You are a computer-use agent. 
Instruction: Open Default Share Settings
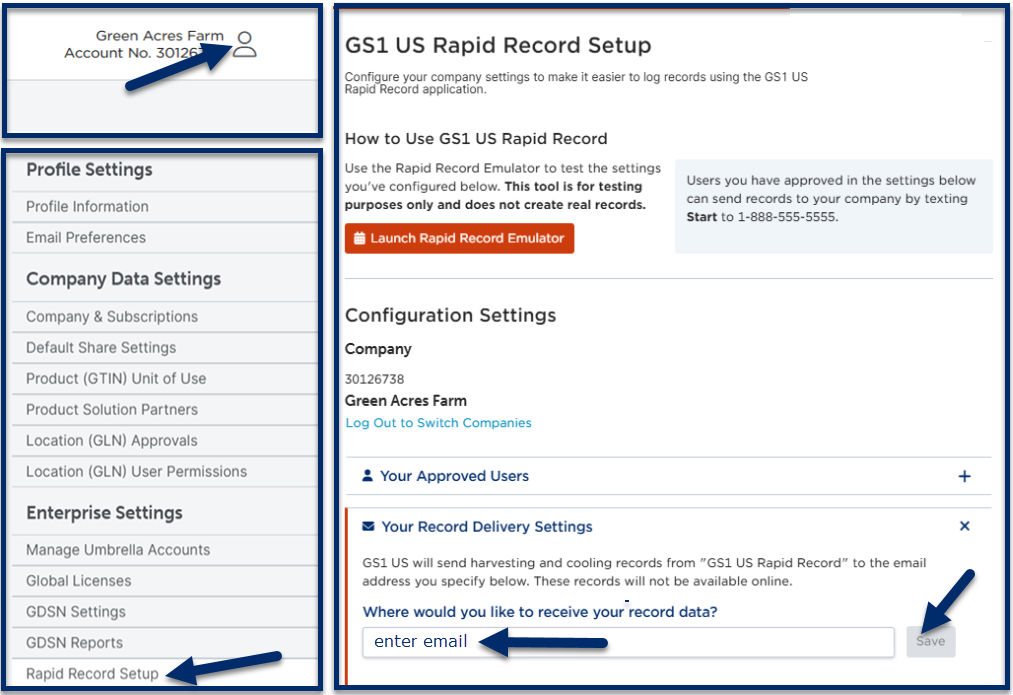101,348
